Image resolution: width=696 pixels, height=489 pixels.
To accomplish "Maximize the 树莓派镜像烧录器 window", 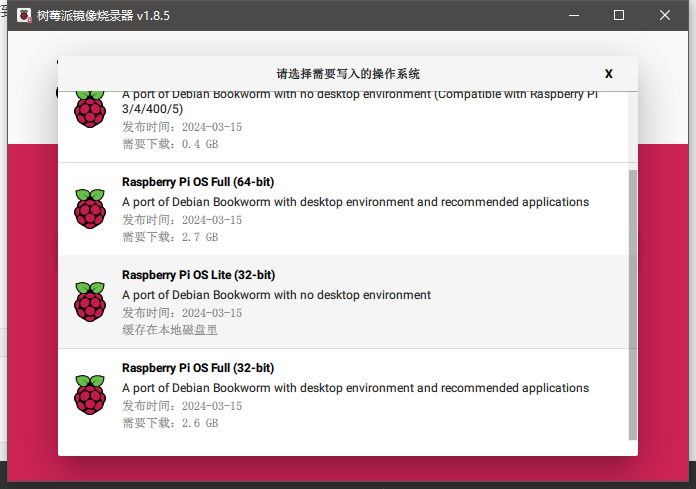I will coord(619,16).
